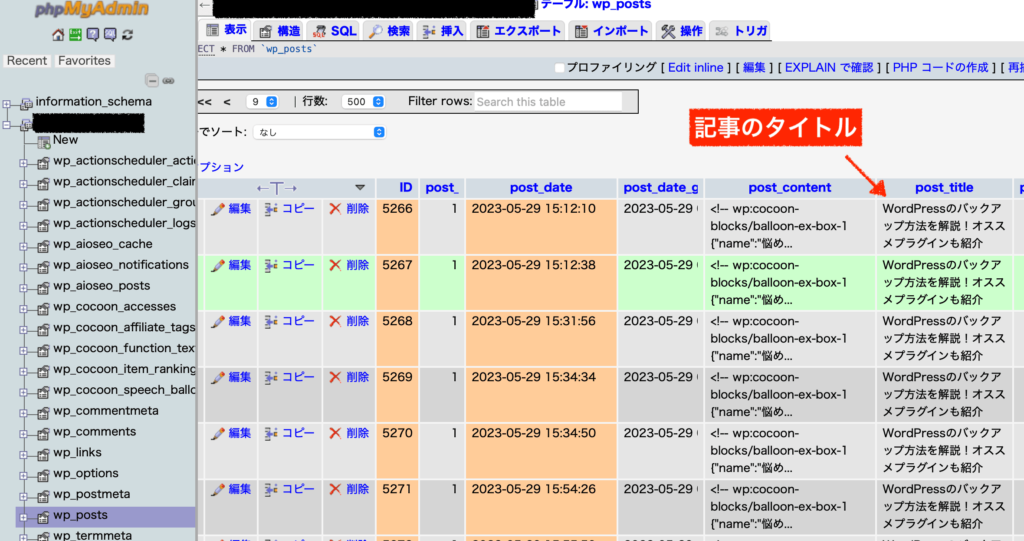Open the エクスポート tab
The width and height of the screenshot is (1024, 541).
[x=519, y=31]
